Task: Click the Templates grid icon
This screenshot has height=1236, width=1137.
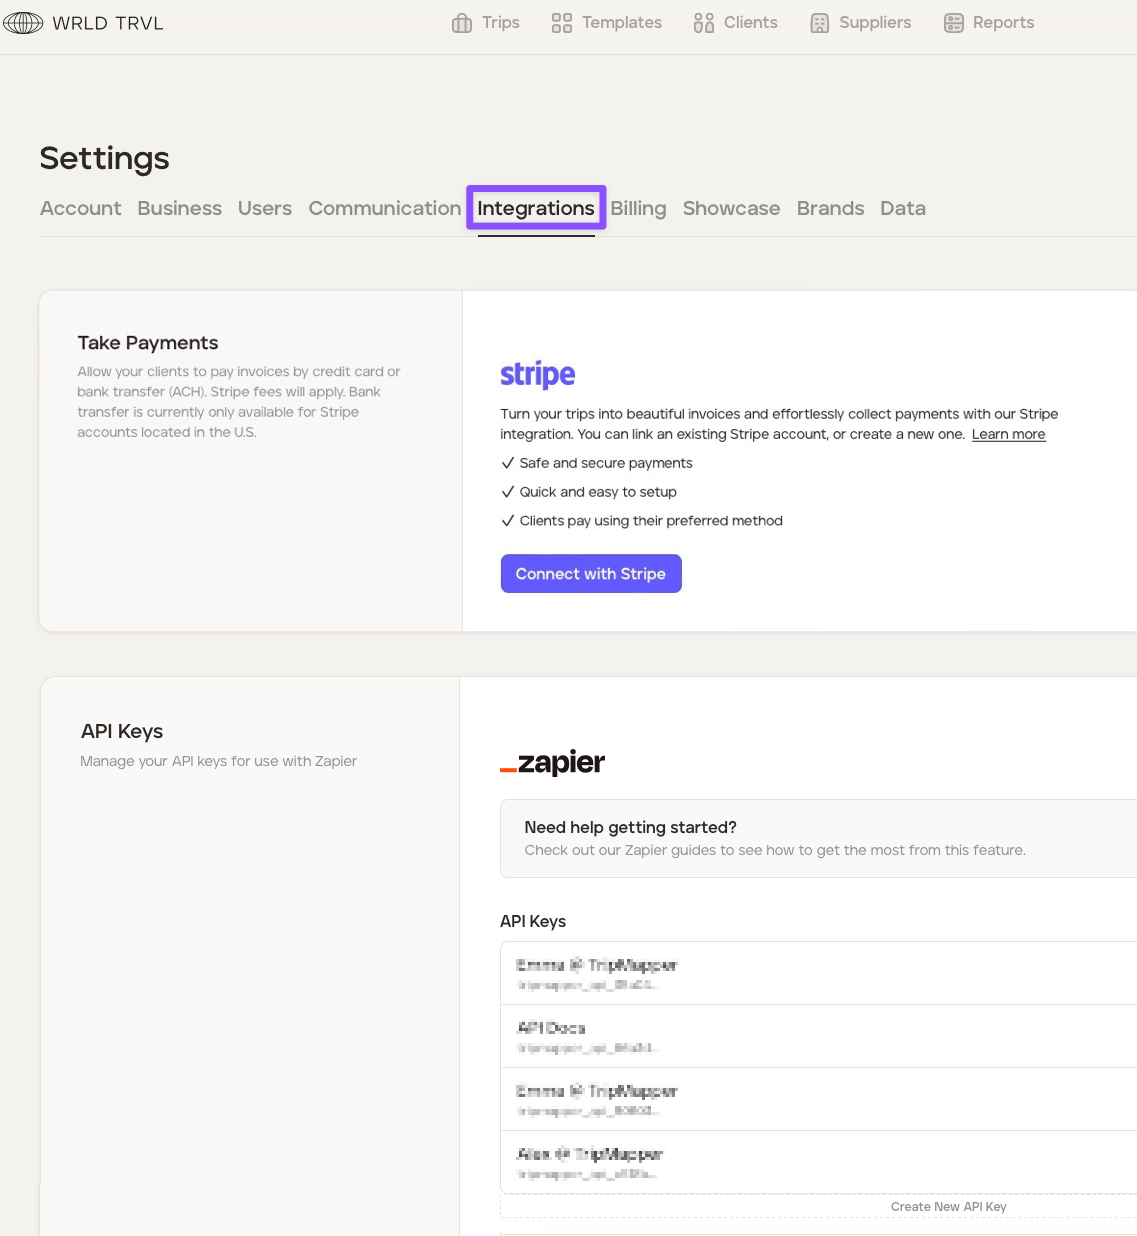Action: (x=562, y=23)
